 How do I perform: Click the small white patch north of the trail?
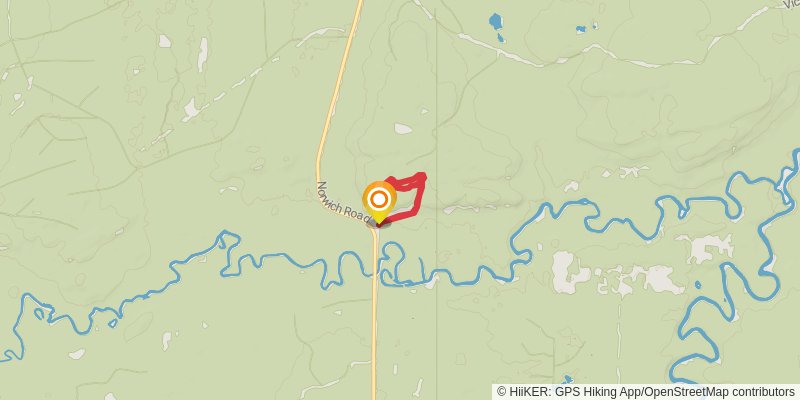tap(403, 129)
